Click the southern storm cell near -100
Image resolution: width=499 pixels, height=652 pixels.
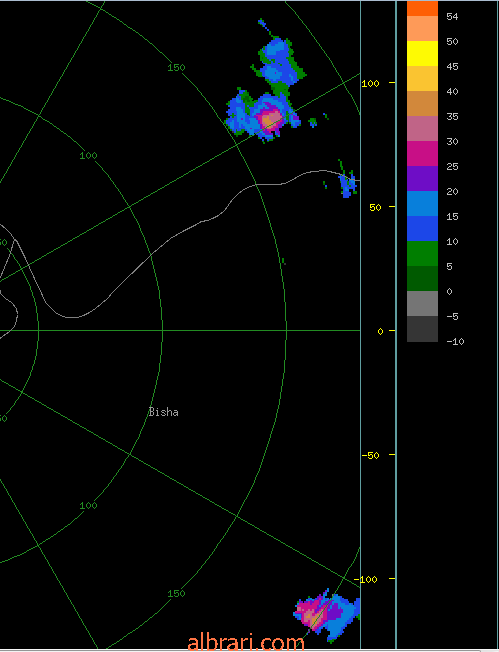tap(327, 615)
